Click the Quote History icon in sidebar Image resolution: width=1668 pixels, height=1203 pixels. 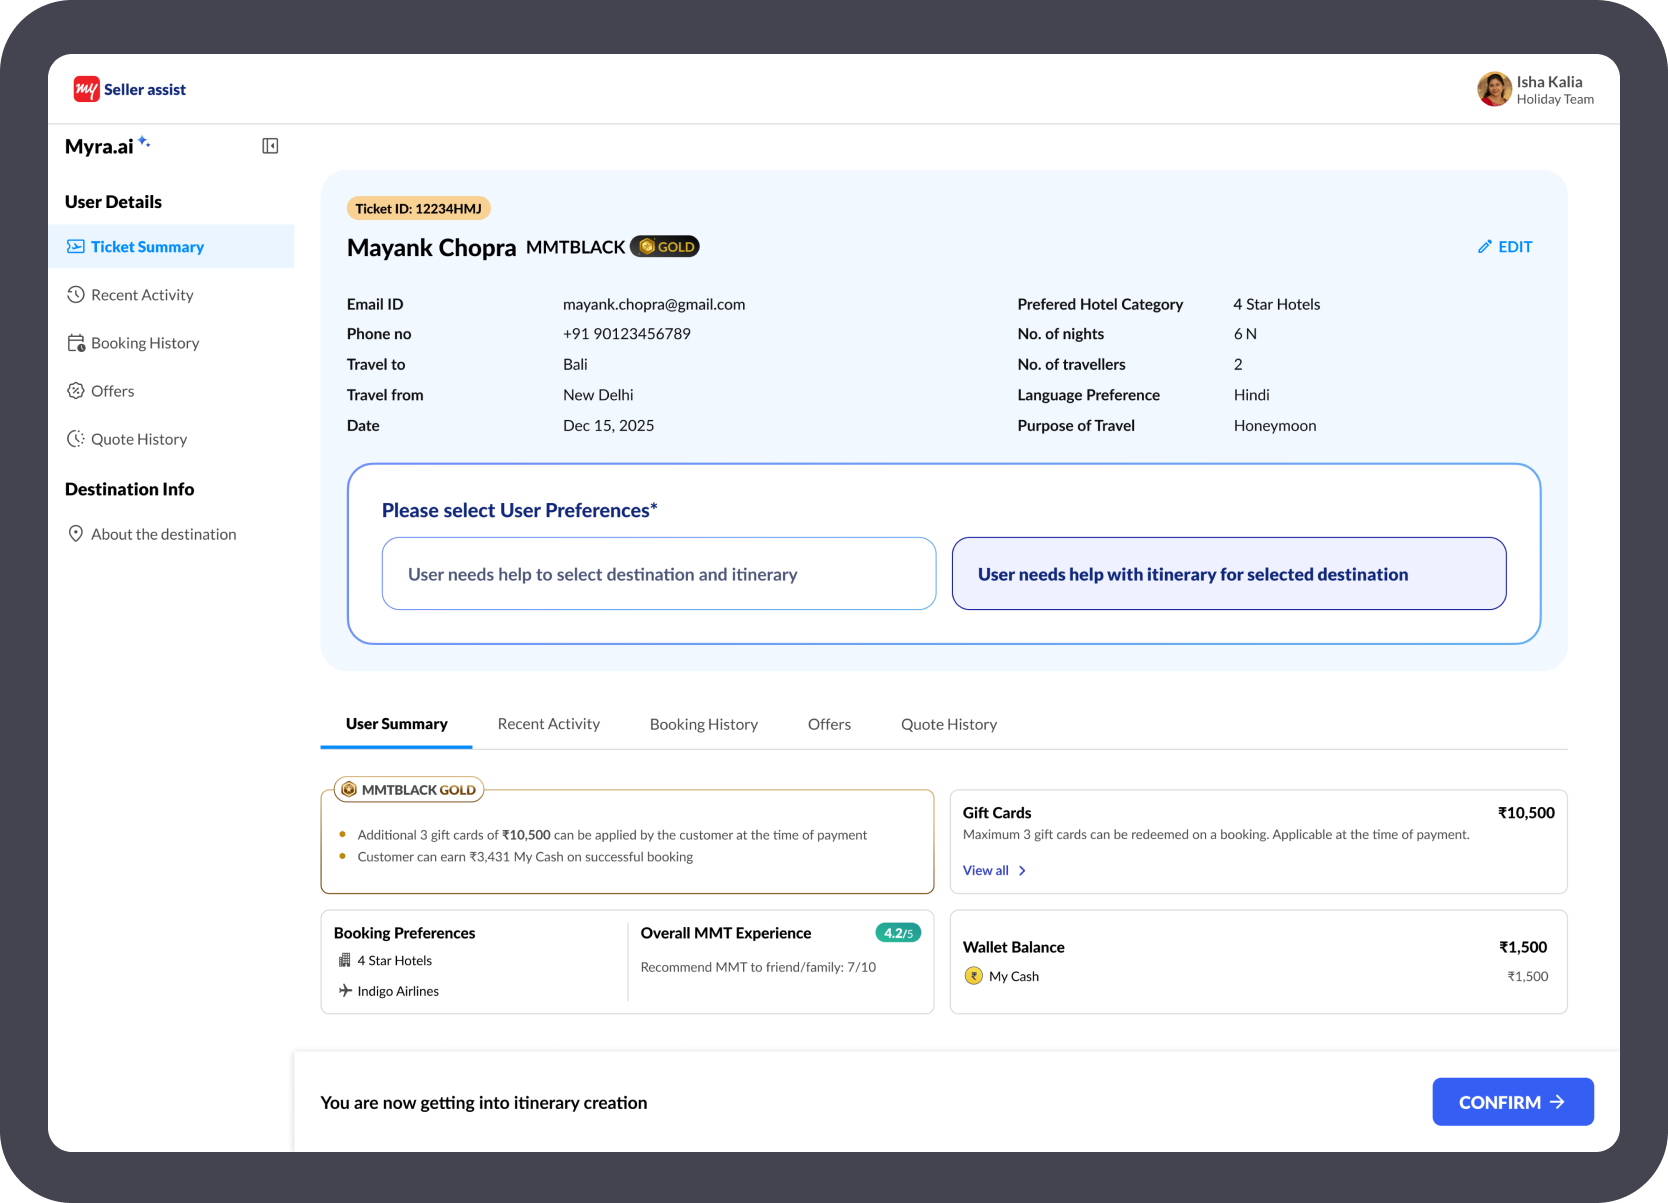click(x=75, y=439)
